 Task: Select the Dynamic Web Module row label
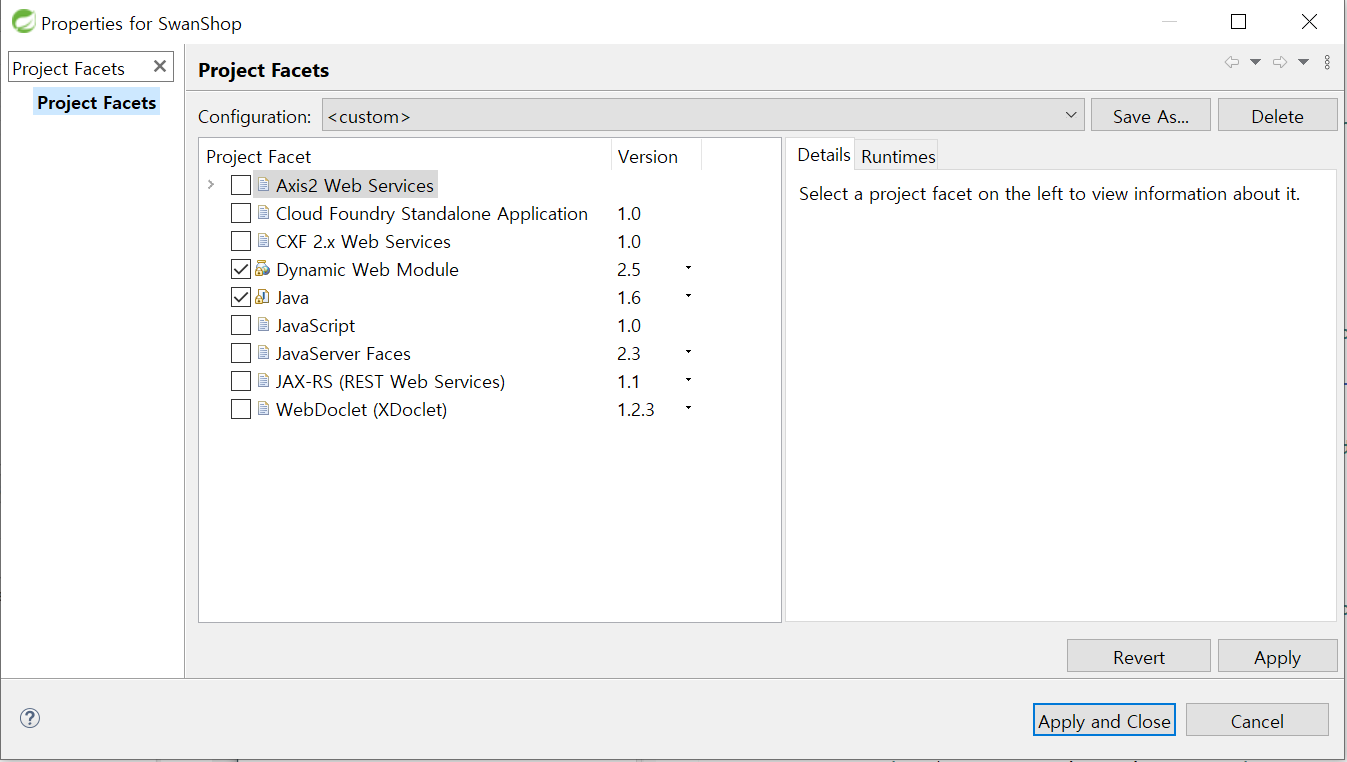pos(367,269)
